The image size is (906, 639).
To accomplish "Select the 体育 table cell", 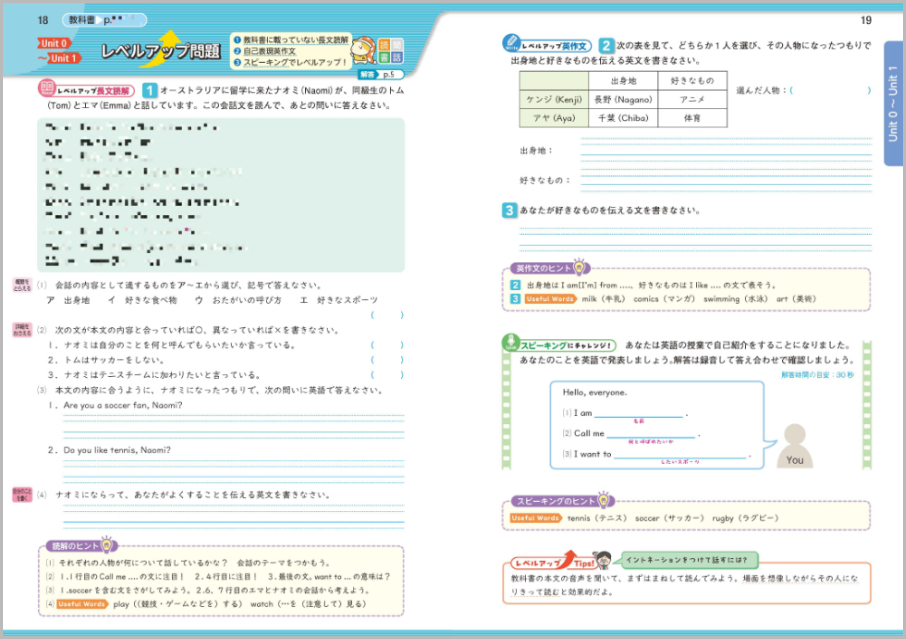I will [692, 118].
